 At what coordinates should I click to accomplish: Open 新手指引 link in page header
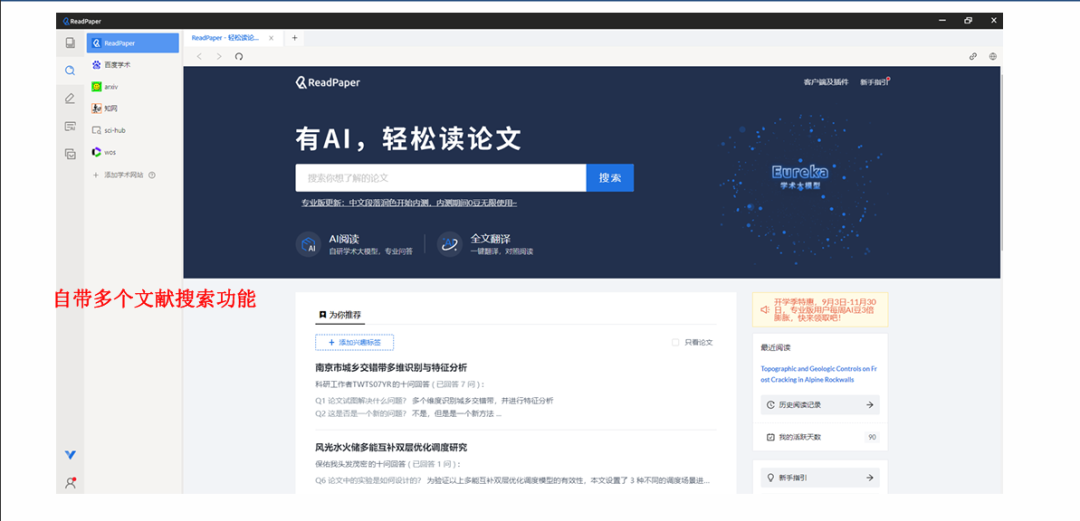tap(874, 83)
